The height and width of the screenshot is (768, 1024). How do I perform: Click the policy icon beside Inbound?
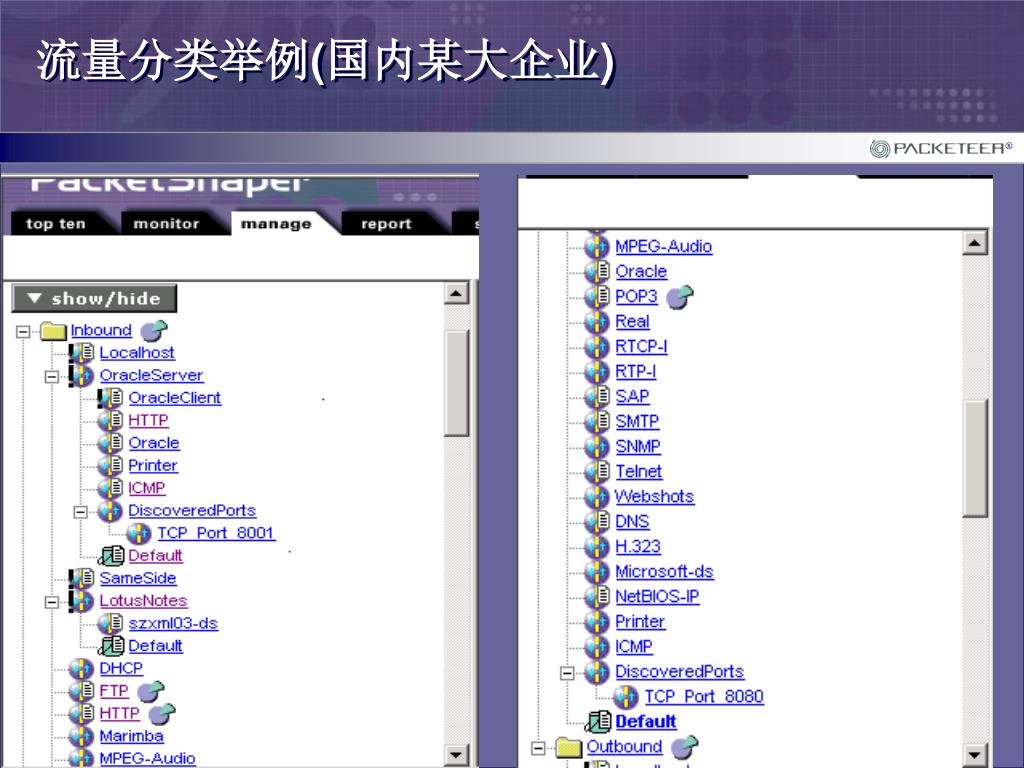(x=153, y=330)
